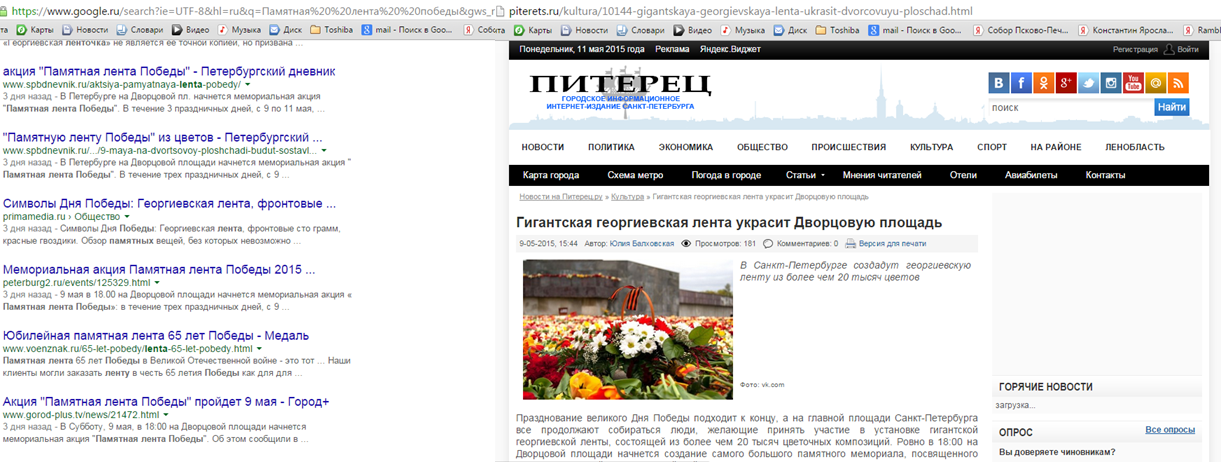Open result Юбилейная памятная лента 65 лет Победы
Viewport: 1227px width, 462px height.
point(155,335)
